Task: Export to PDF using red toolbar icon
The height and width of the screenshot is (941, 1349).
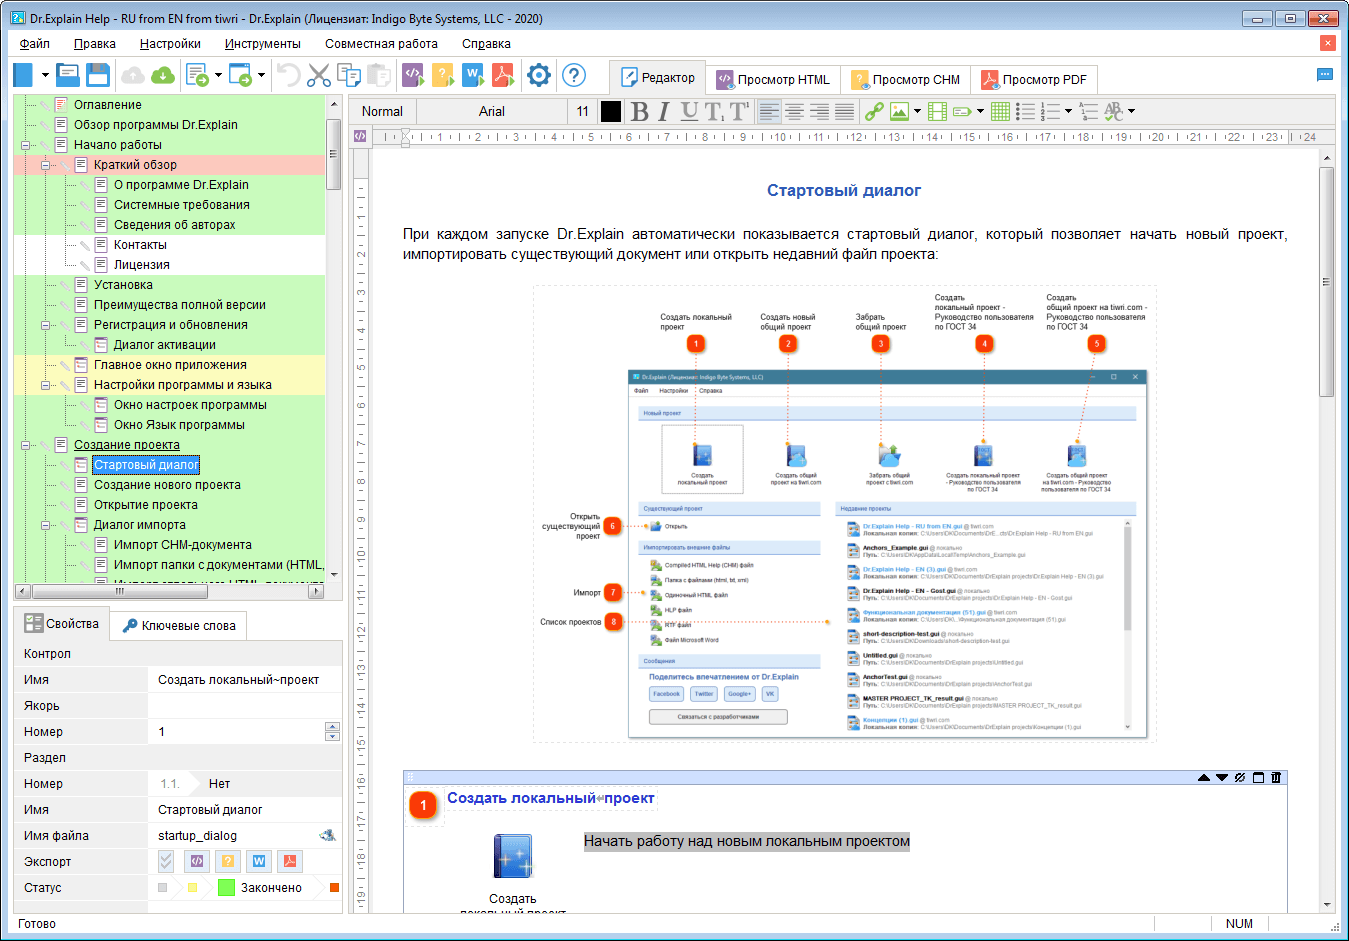Action: (x=502, y=75)
